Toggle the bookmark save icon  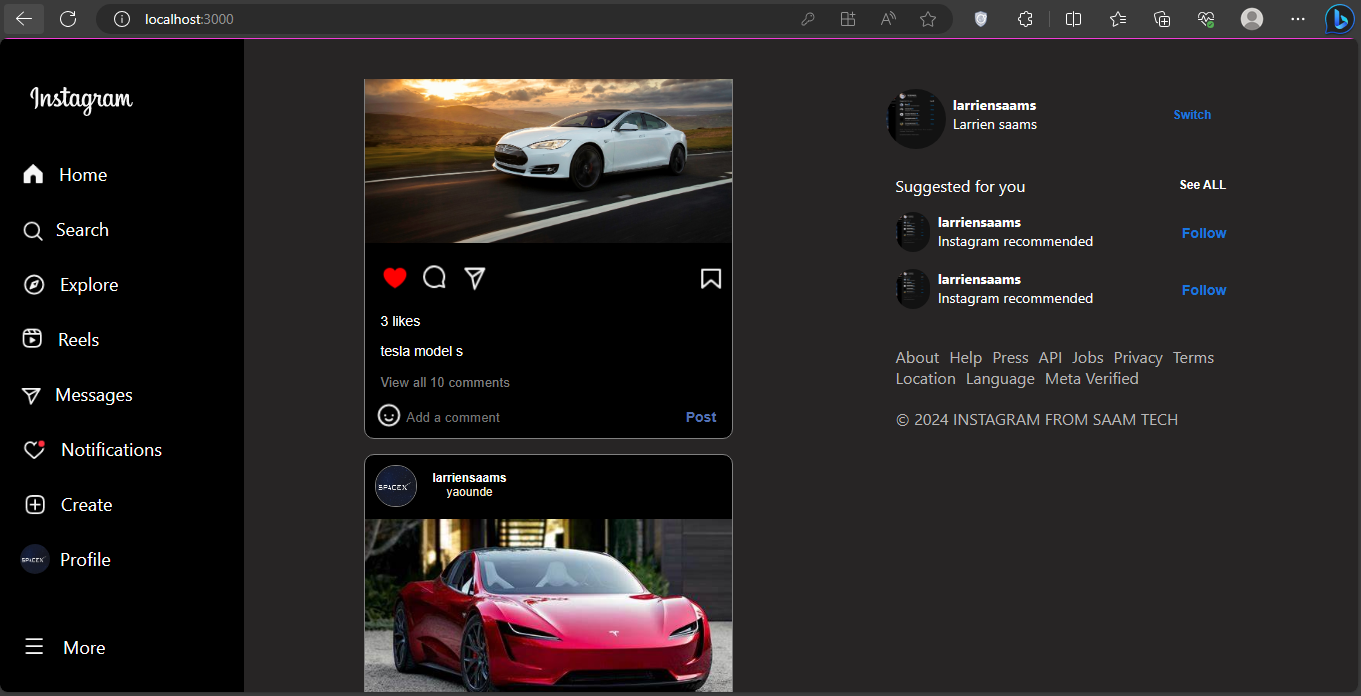[710, 278]
